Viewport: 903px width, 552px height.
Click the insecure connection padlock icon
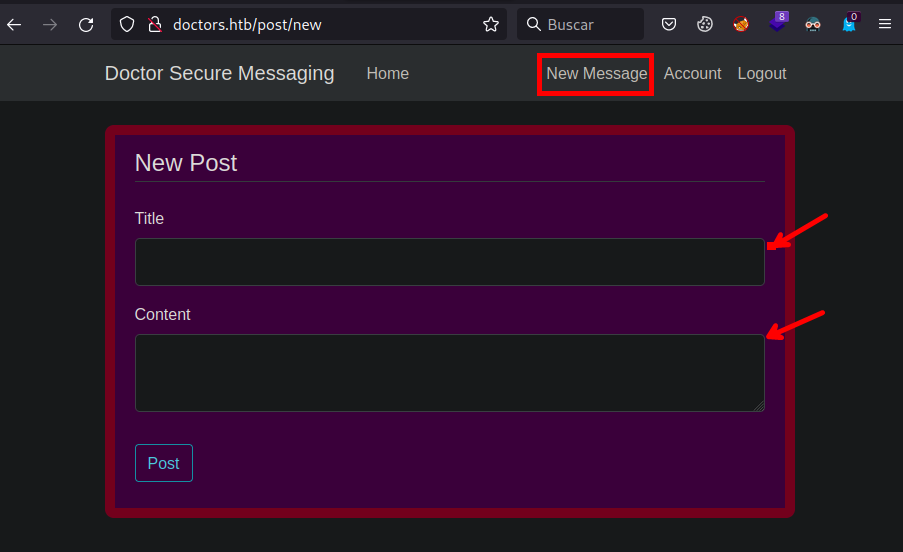click(154, 24)
